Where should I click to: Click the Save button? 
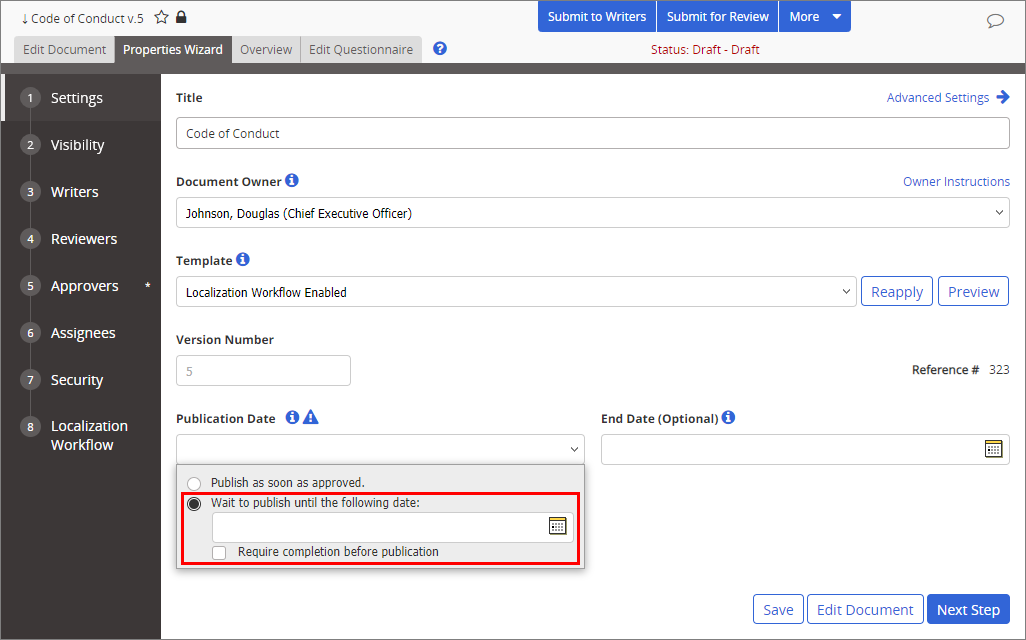tap(778, 609)
